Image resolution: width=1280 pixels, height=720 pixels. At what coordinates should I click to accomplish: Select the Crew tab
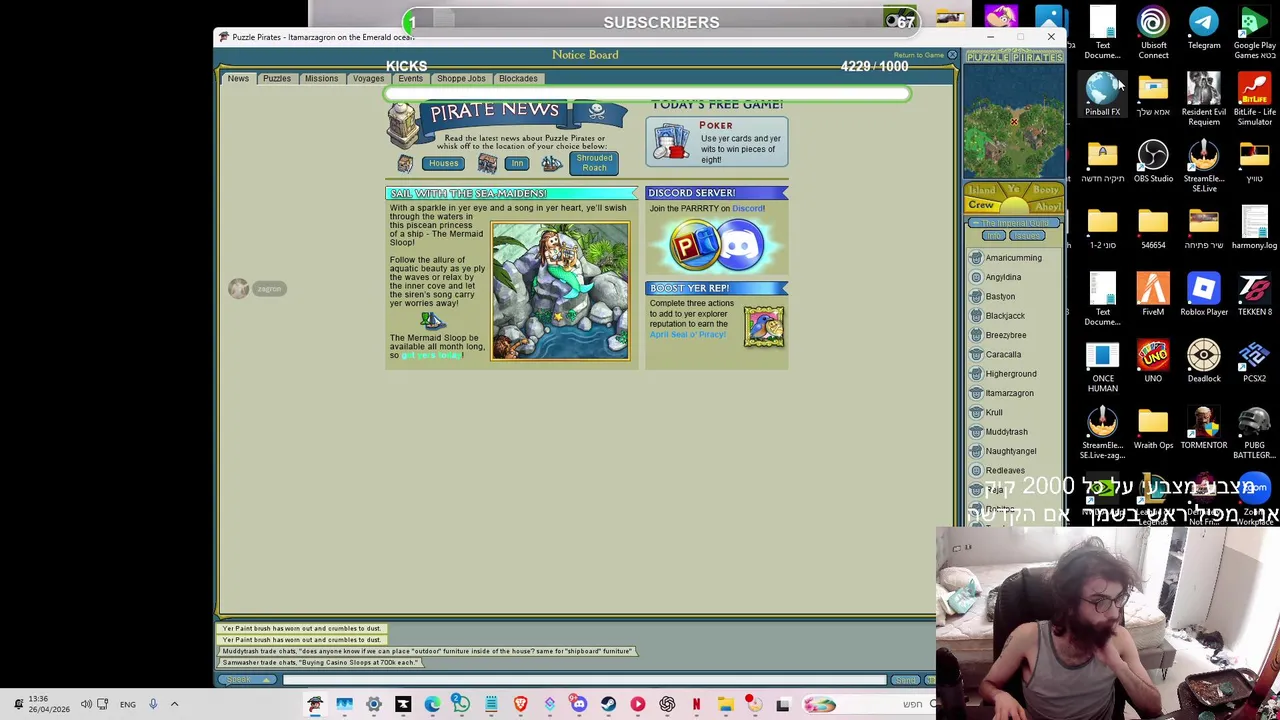click(981, 205)
